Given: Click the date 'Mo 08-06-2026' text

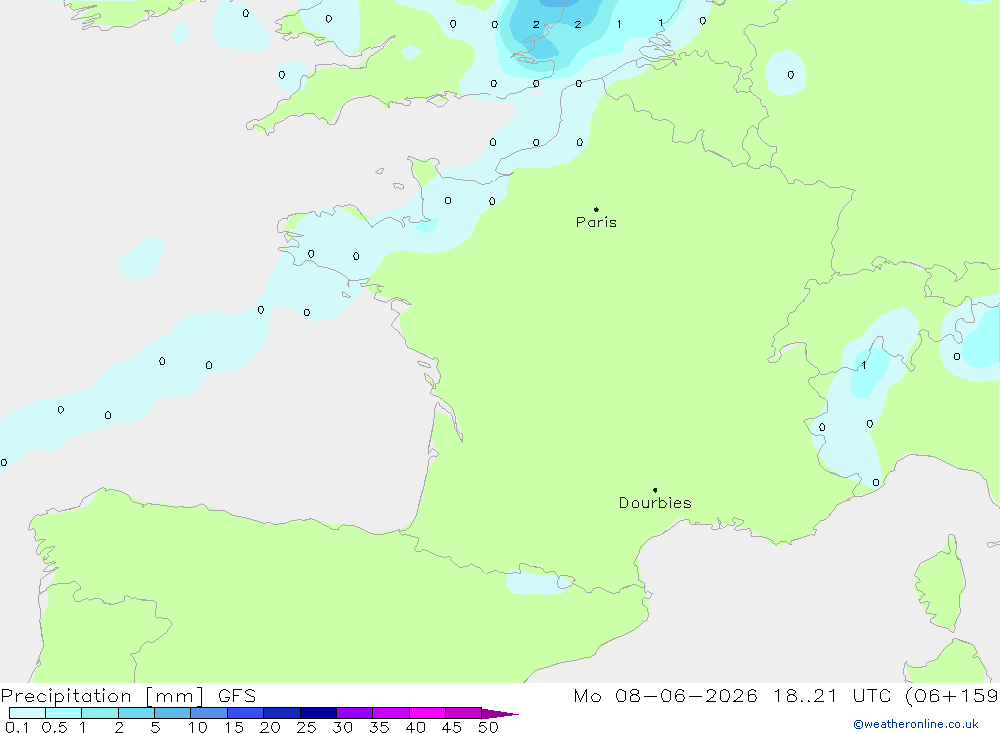Looking at the screenshot, I should (665, 696).
